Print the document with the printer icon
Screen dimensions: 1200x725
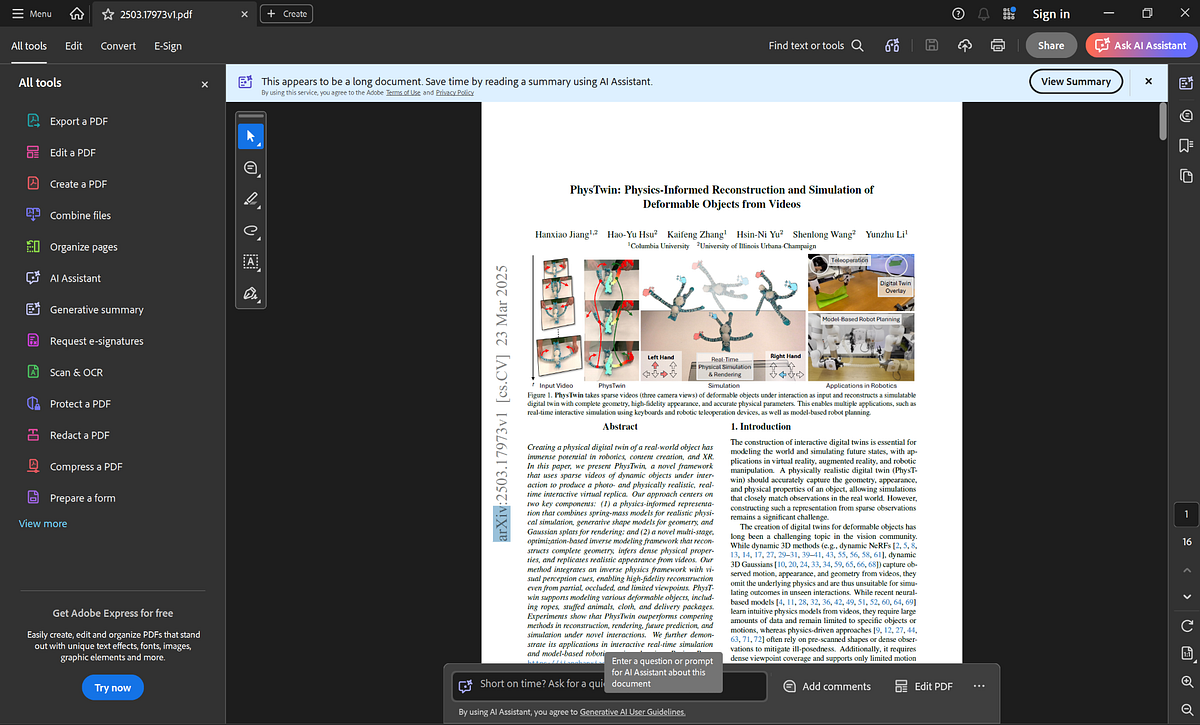[997, 45]
